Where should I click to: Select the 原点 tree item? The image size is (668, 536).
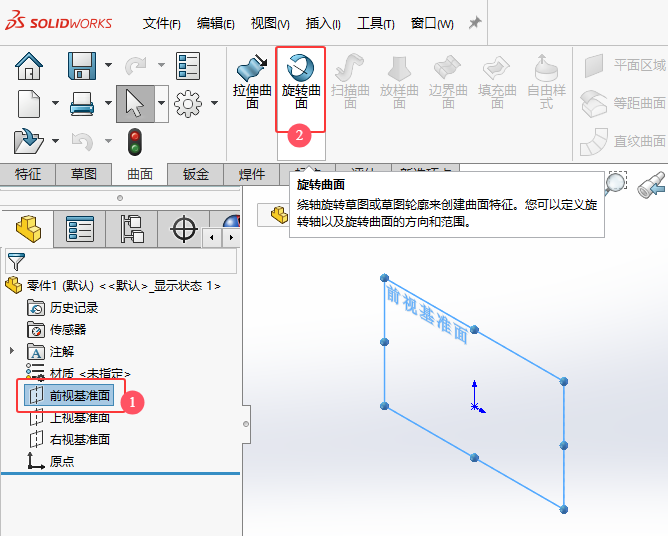point(51,461)
